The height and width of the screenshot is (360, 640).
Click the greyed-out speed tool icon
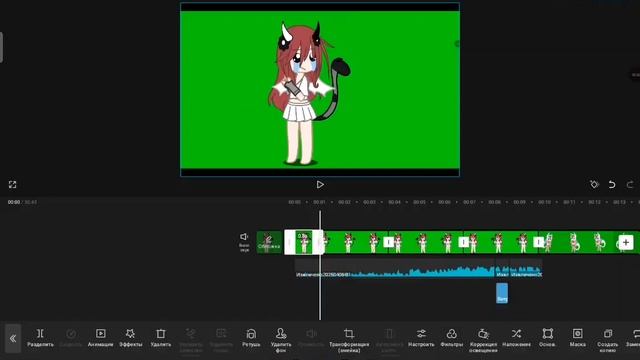click(71, 334)
